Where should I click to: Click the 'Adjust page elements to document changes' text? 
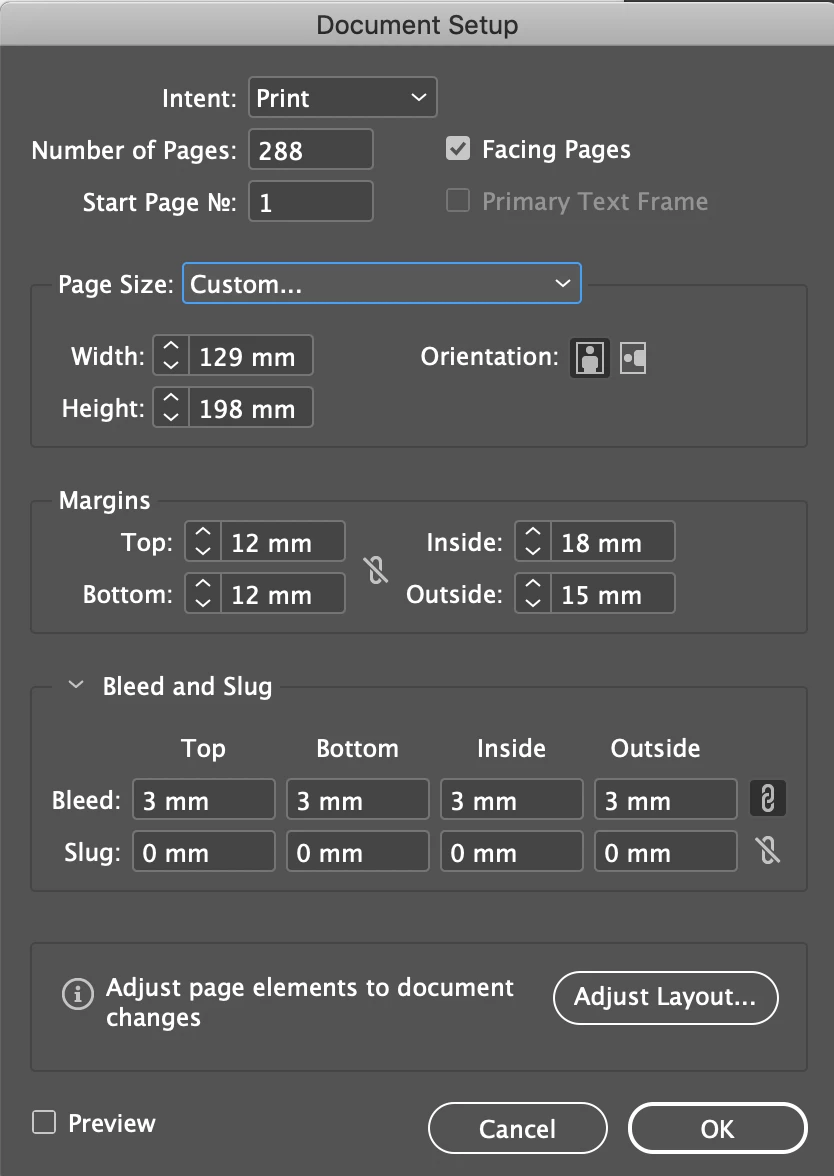(309, 1002)
